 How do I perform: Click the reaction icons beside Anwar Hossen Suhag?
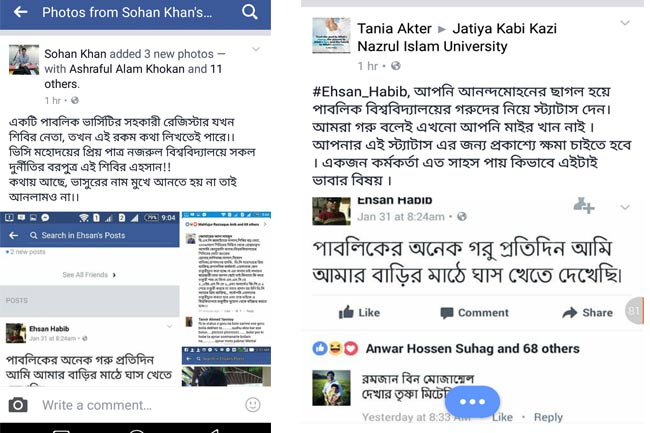[x=335, y=348]
